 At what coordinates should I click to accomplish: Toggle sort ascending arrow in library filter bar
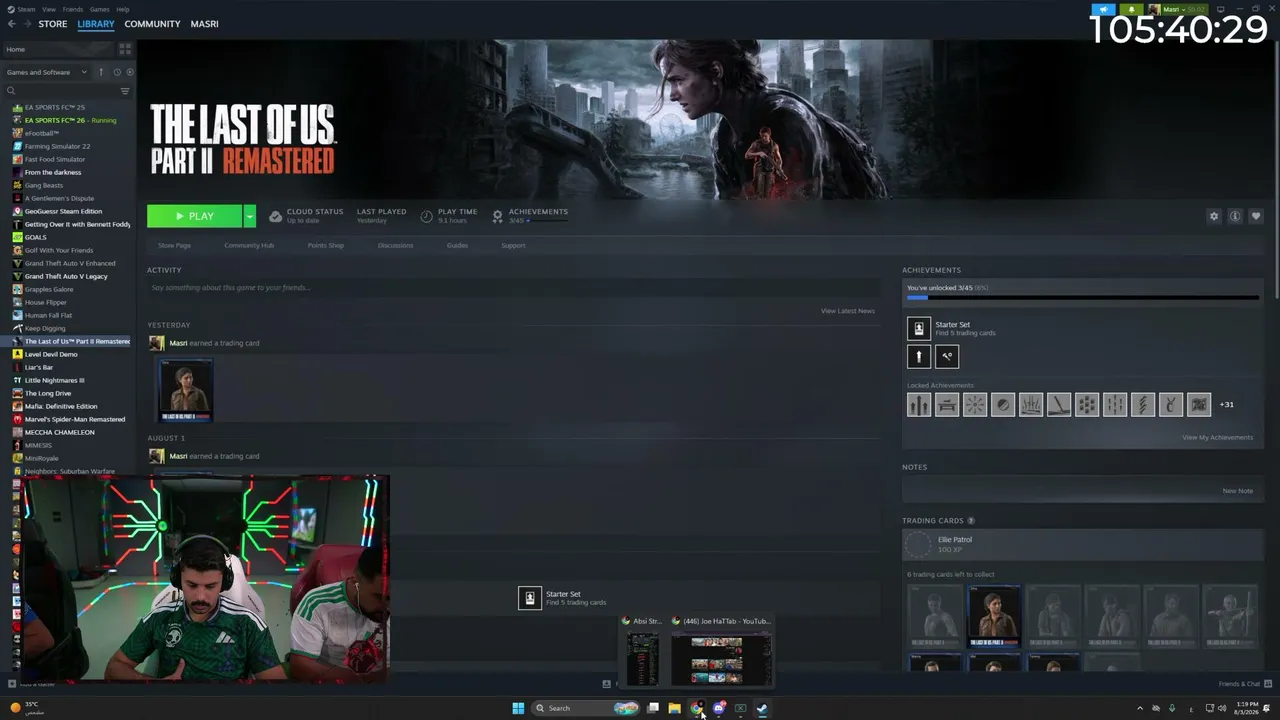pyautogui.click(x=101, y=72)
